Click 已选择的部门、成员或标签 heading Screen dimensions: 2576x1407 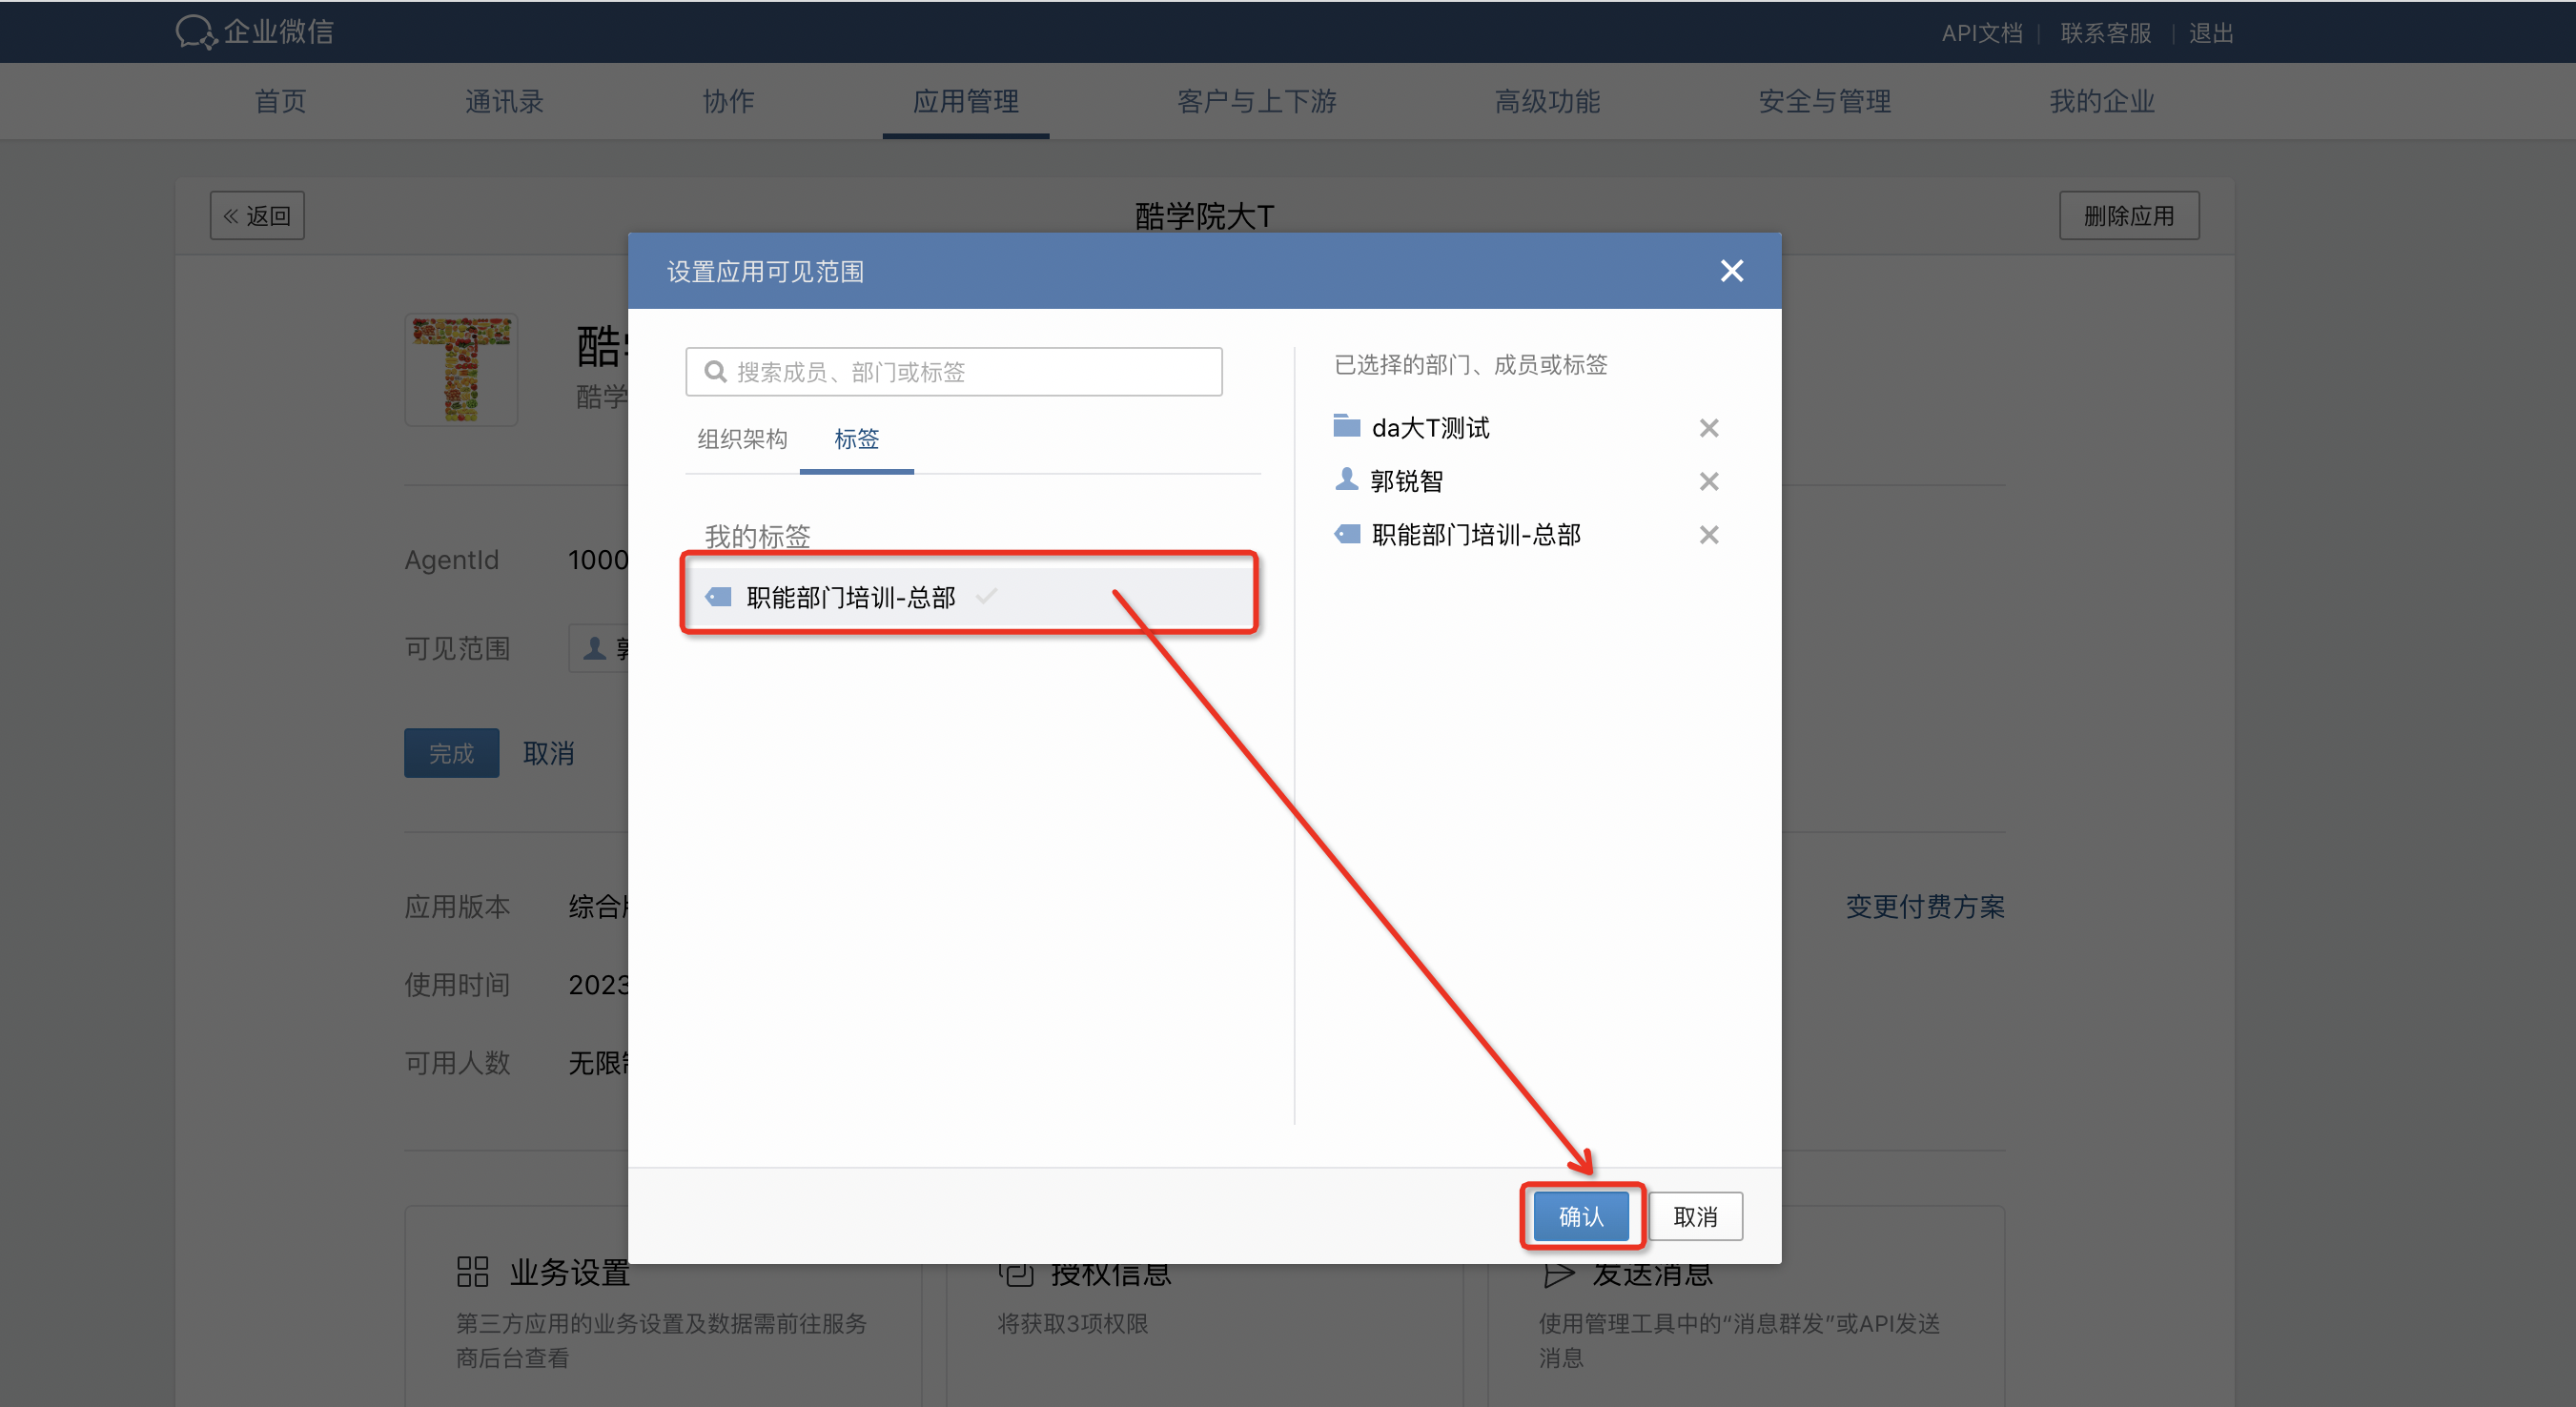click(x=1471, y=365)
